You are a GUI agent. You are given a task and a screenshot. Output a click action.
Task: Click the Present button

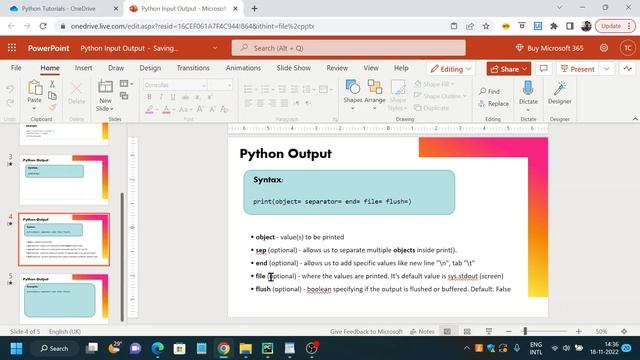coord(578,69)
